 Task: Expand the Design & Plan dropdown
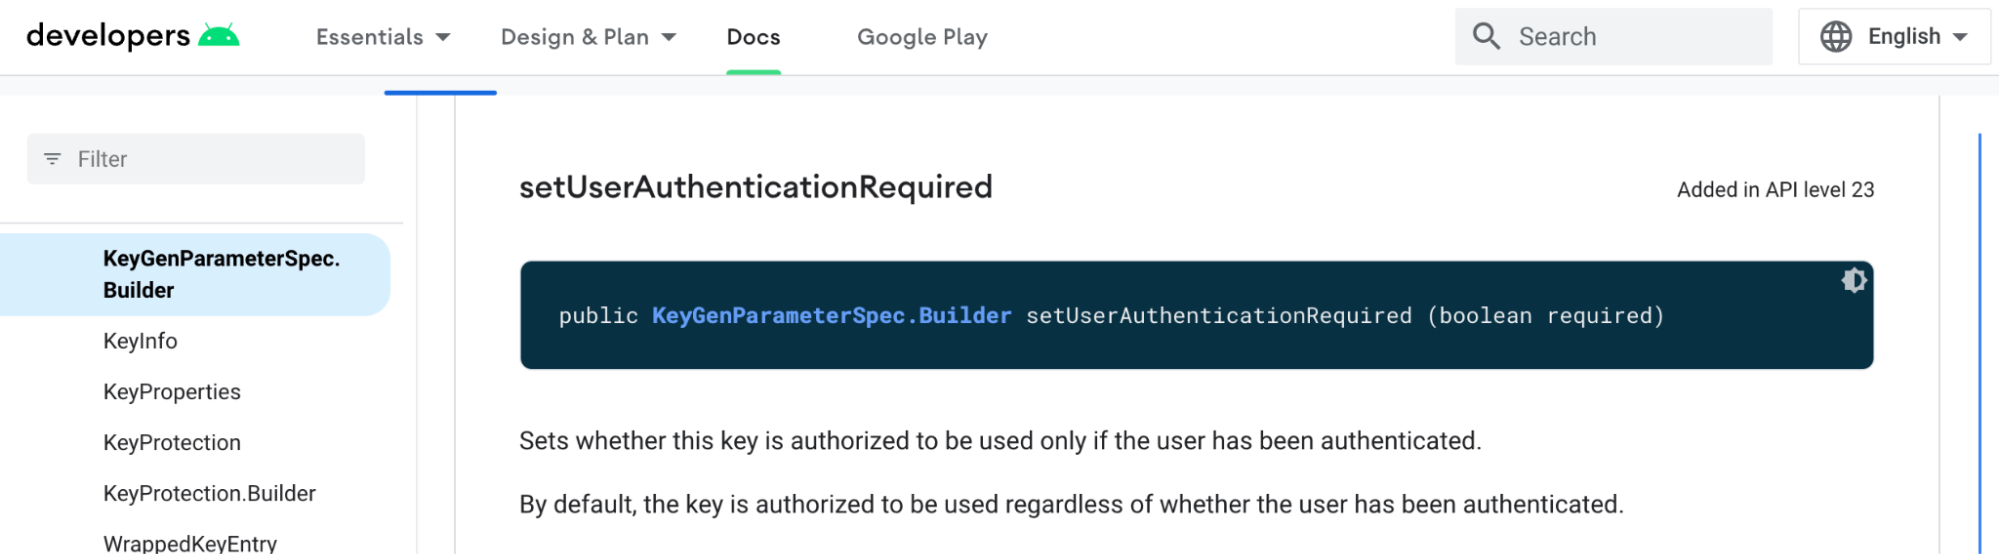(588, 37)
